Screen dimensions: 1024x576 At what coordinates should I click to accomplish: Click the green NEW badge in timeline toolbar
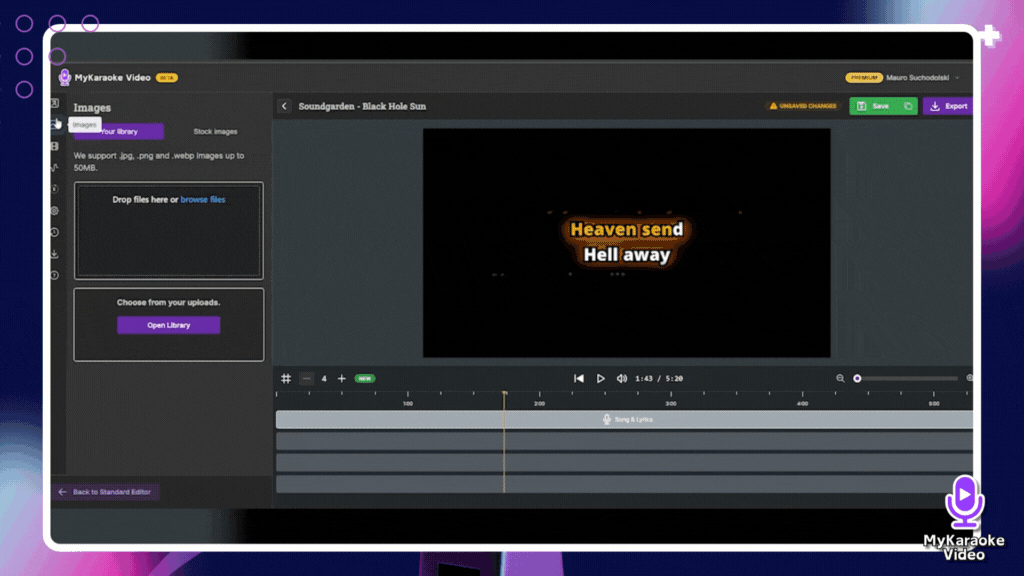pos(365,378)
